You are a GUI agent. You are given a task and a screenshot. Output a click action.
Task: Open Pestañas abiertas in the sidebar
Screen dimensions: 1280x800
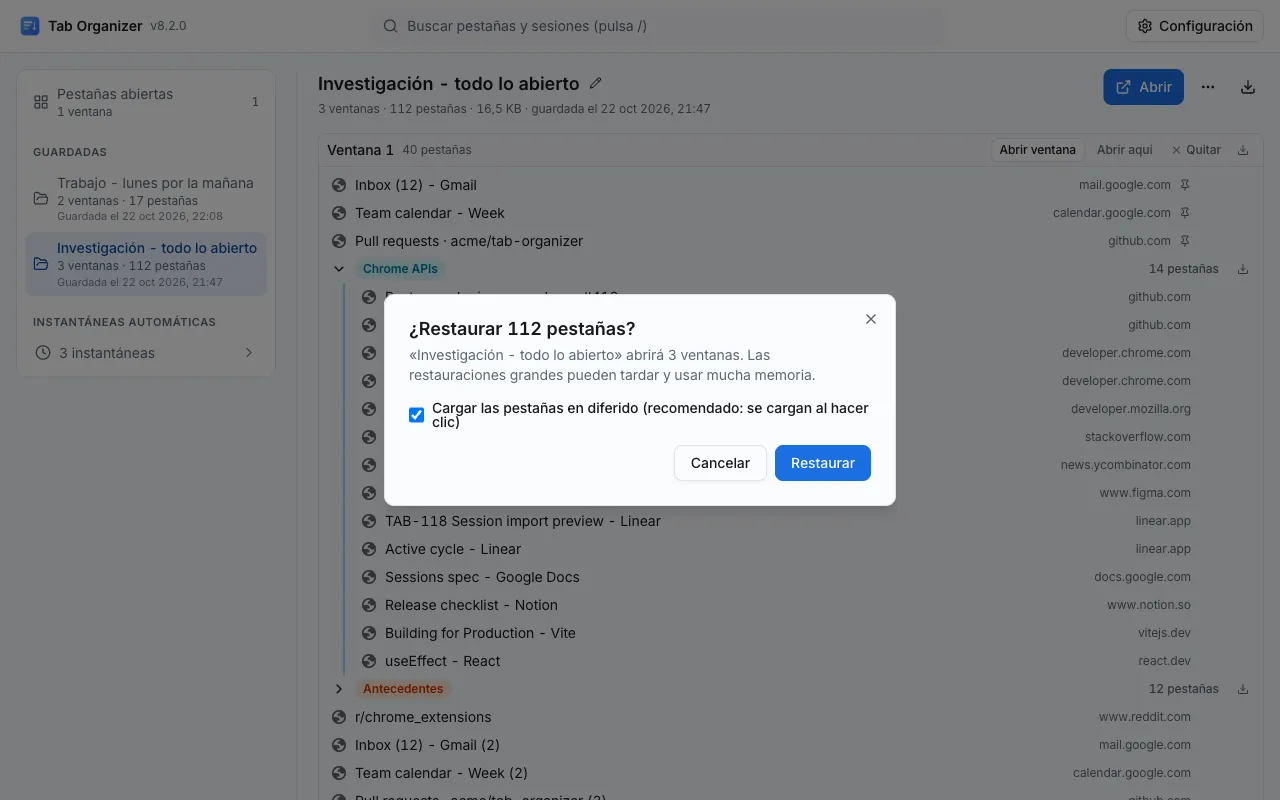[146, 102]
